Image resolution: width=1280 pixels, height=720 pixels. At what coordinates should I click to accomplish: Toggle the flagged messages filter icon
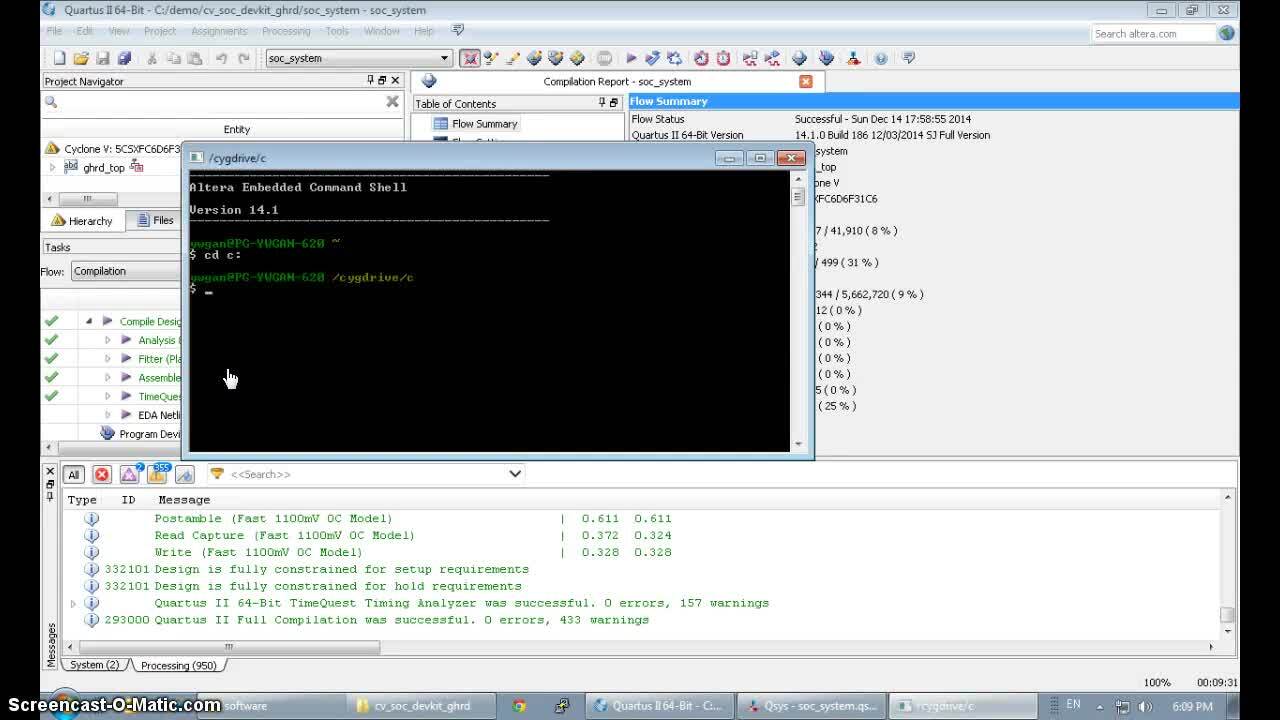(185, 474)
